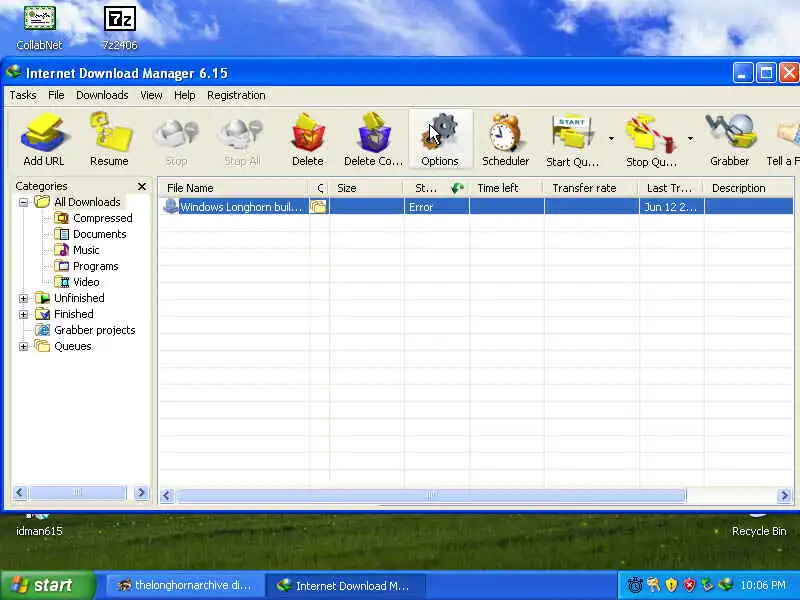Viewport: 800px width, 600px height.
Task: Sort by the Time left column header
Action: pos(507,188)
